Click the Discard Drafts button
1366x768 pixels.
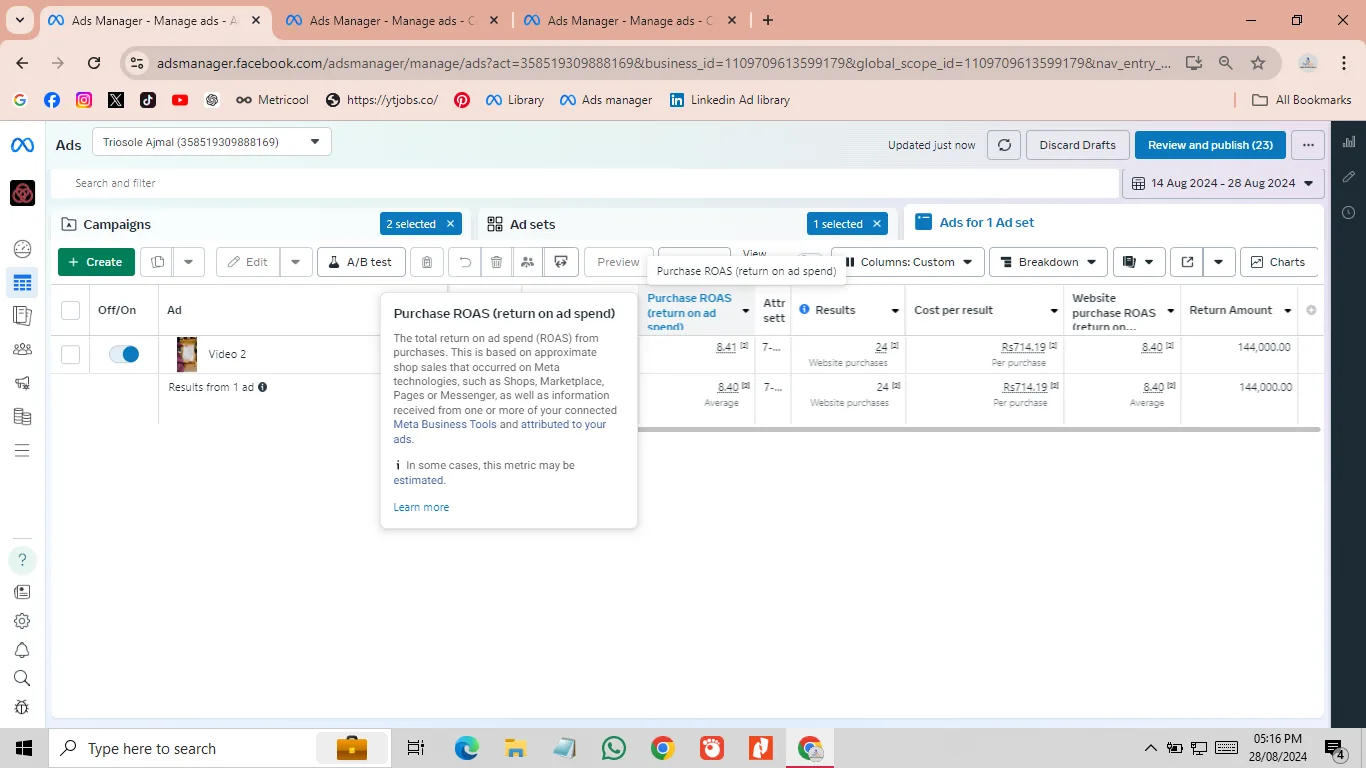pos(1077,145)
